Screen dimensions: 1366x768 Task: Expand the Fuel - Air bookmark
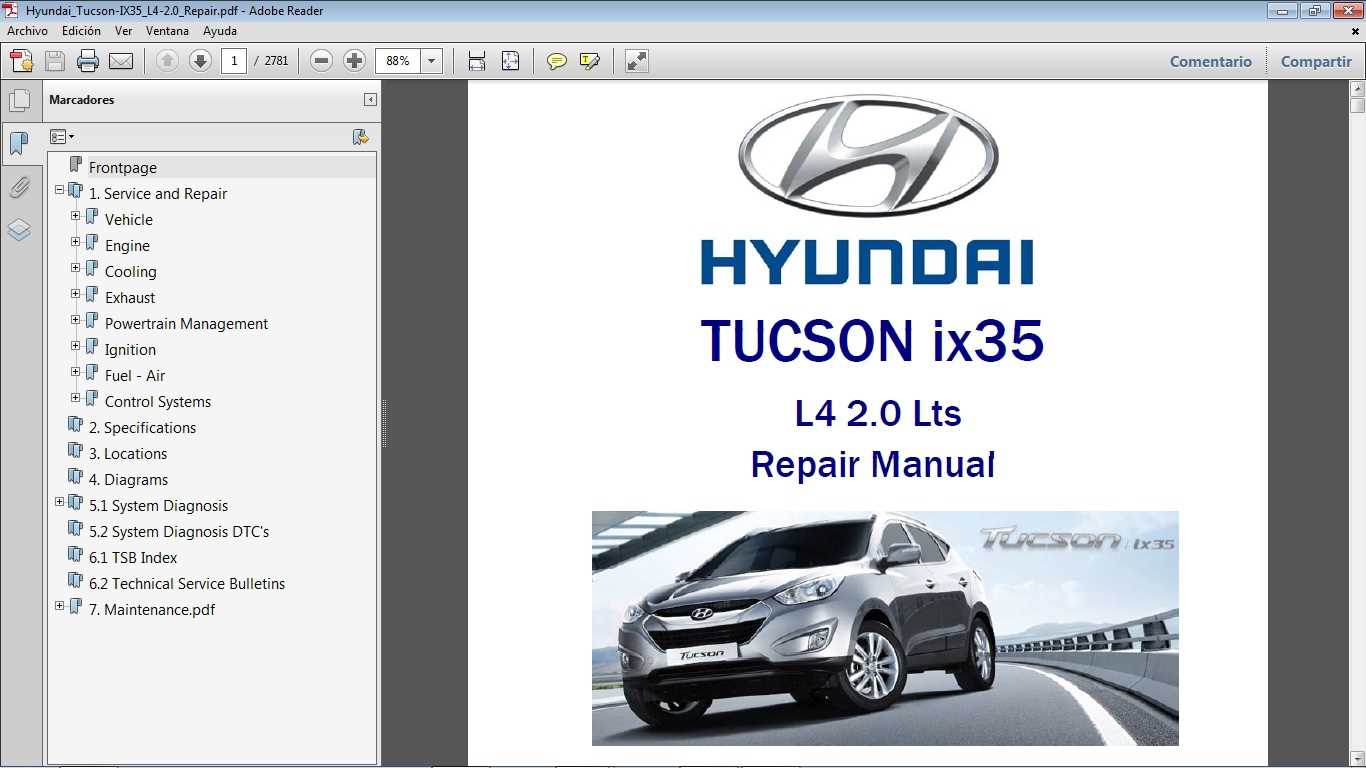pos(75,371)
